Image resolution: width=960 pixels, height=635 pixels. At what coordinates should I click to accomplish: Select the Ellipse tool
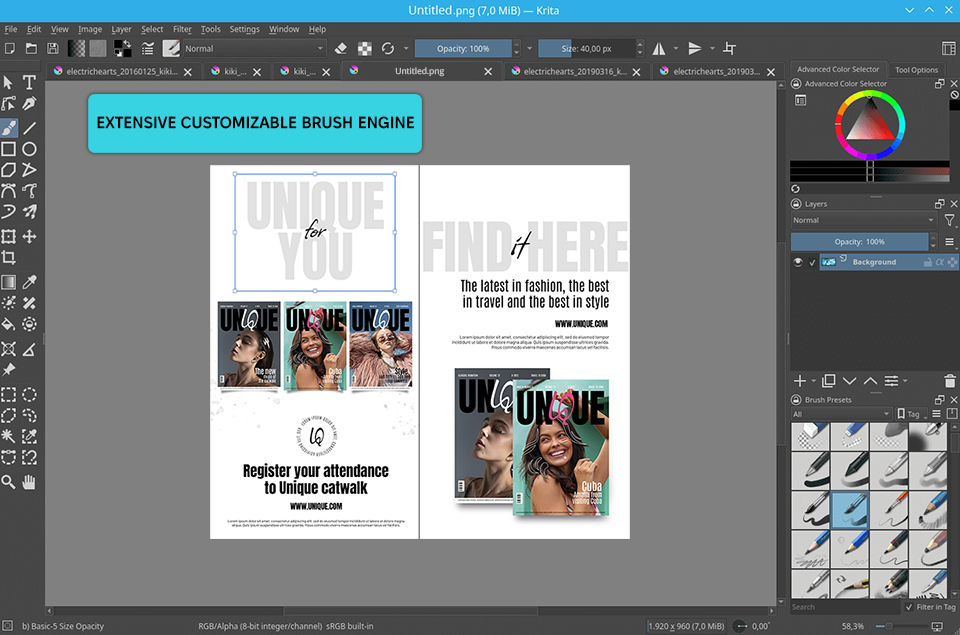click(x=29, y=149)
